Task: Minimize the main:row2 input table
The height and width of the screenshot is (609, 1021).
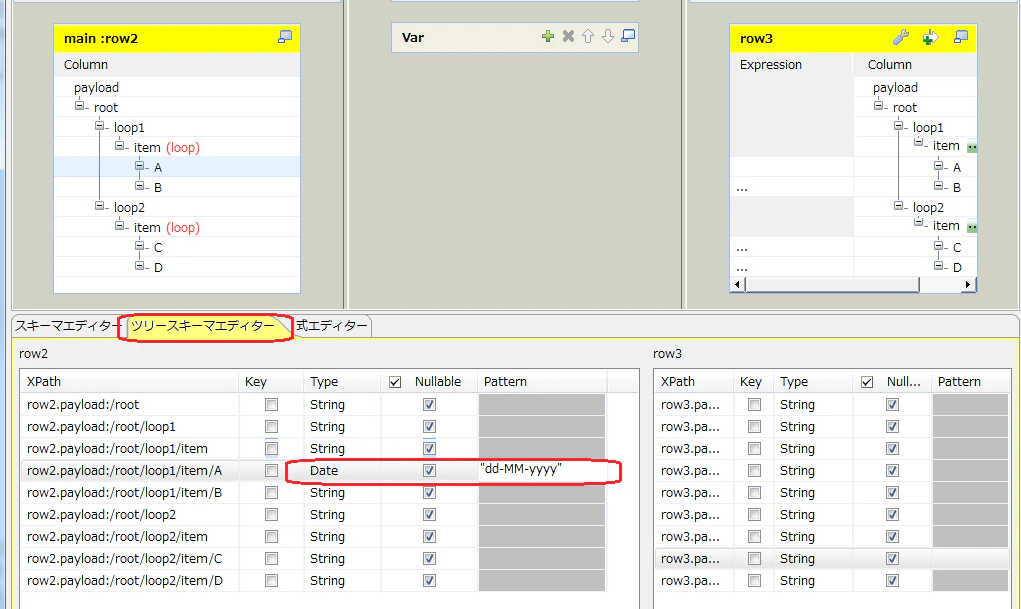Action: point(285,37)
